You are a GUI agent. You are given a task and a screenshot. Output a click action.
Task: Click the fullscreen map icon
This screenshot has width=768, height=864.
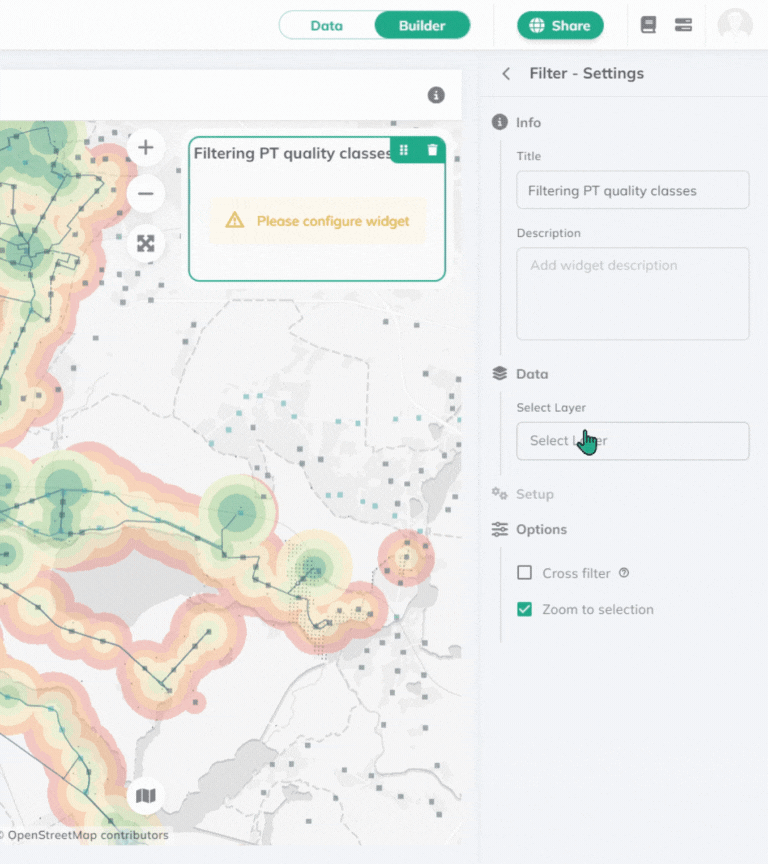point(146,243)
